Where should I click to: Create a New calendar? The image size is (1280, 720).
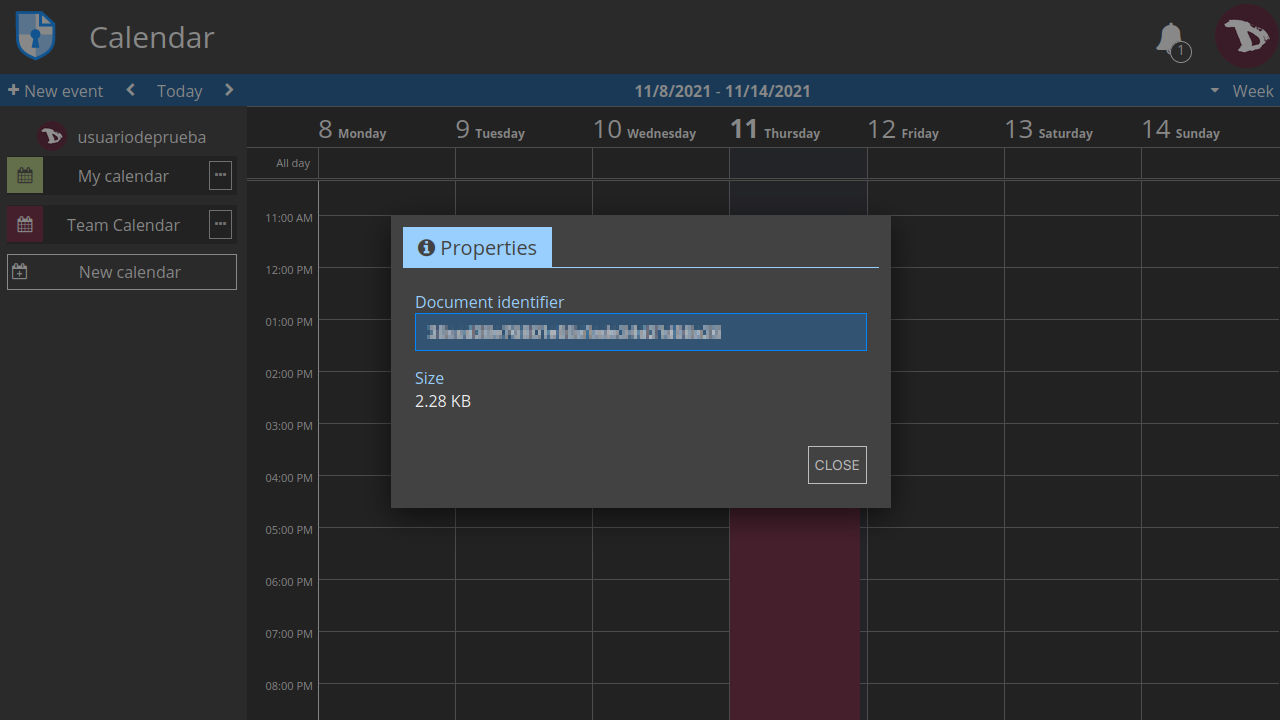pyautogui.click(x=122, y=272)
